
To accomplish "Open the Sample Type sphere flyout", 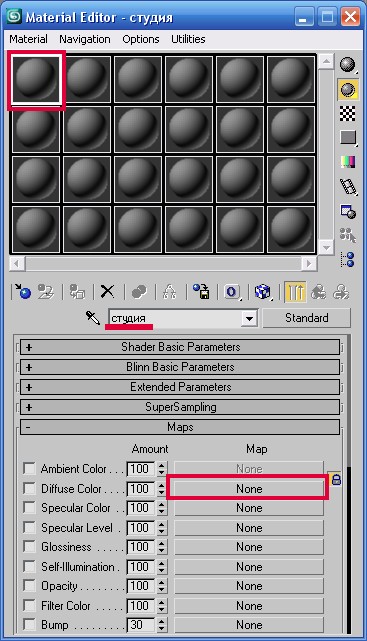I will click(348, 65).
